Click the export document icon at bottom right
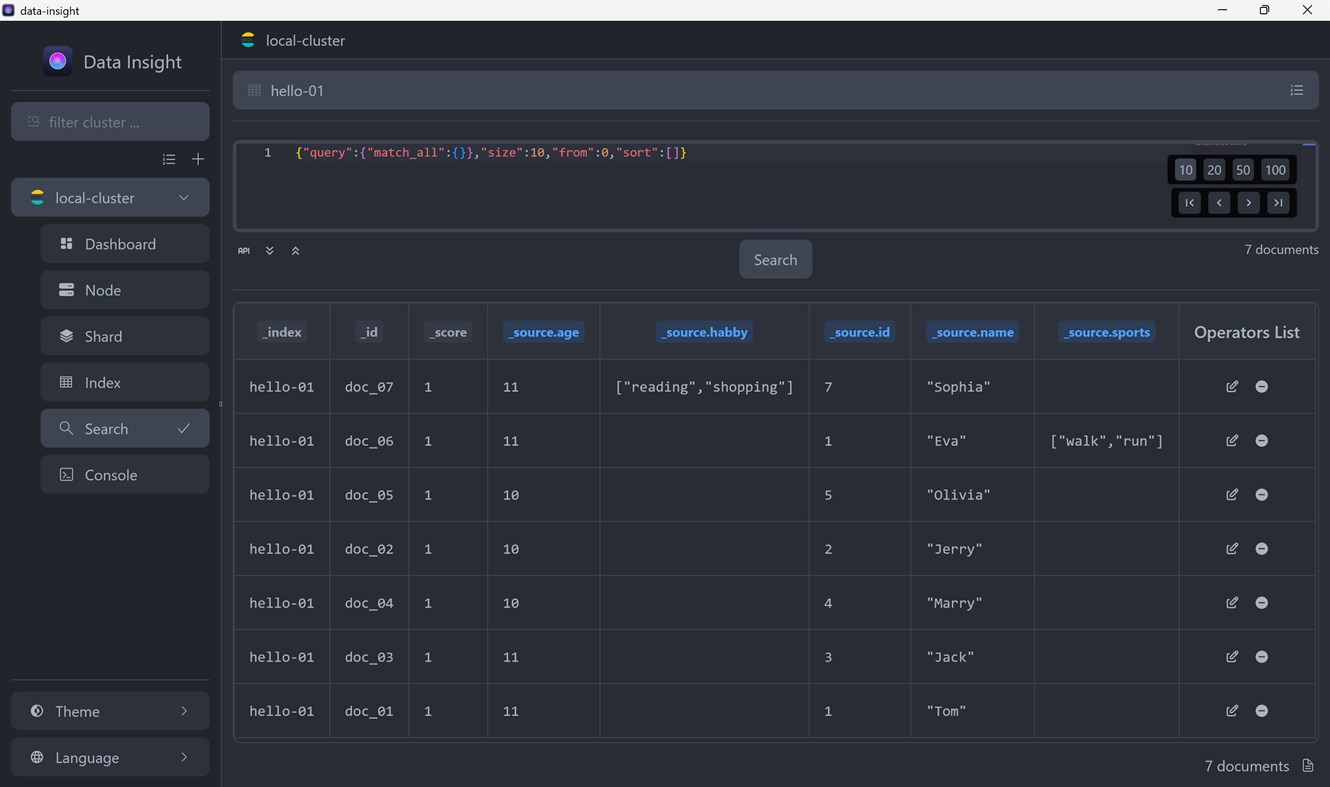1330x787 pixels. [1308, 766]
